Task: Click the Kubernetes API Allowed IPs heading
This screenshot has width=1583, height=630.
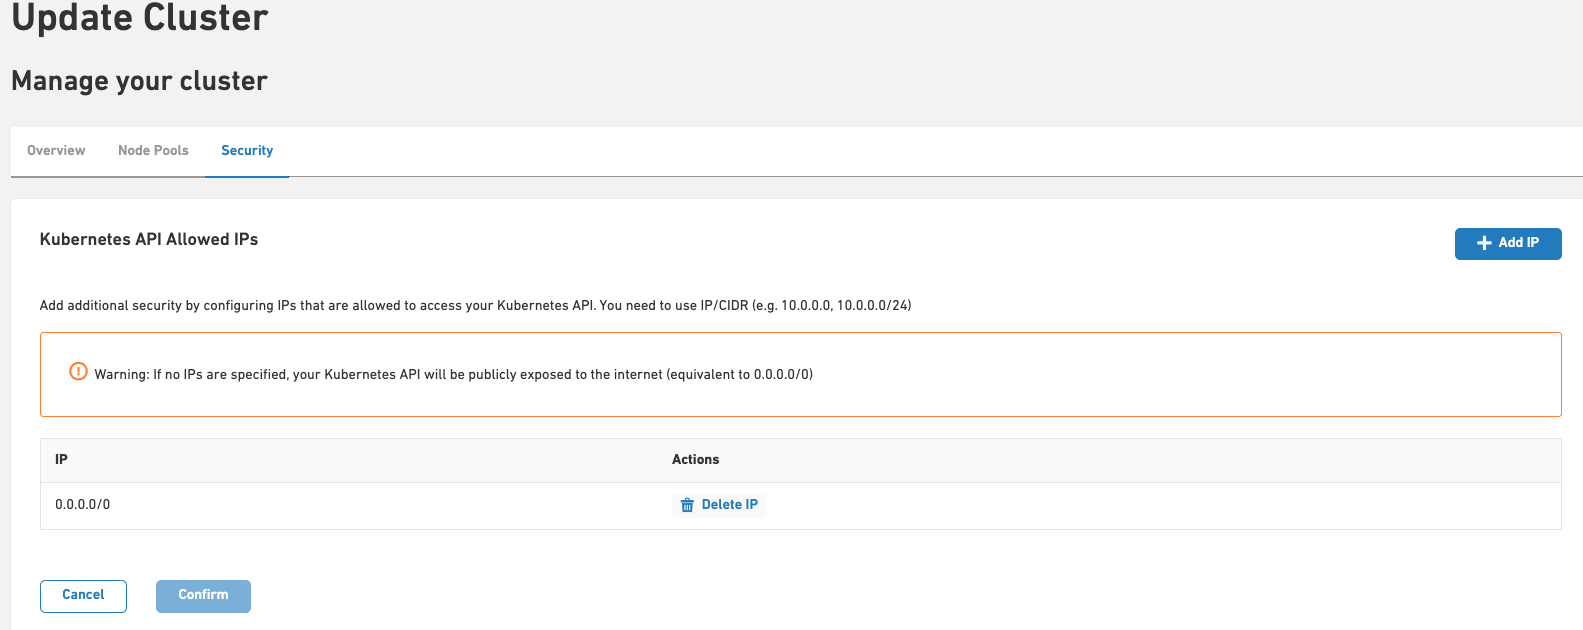Action: [149, 240]
